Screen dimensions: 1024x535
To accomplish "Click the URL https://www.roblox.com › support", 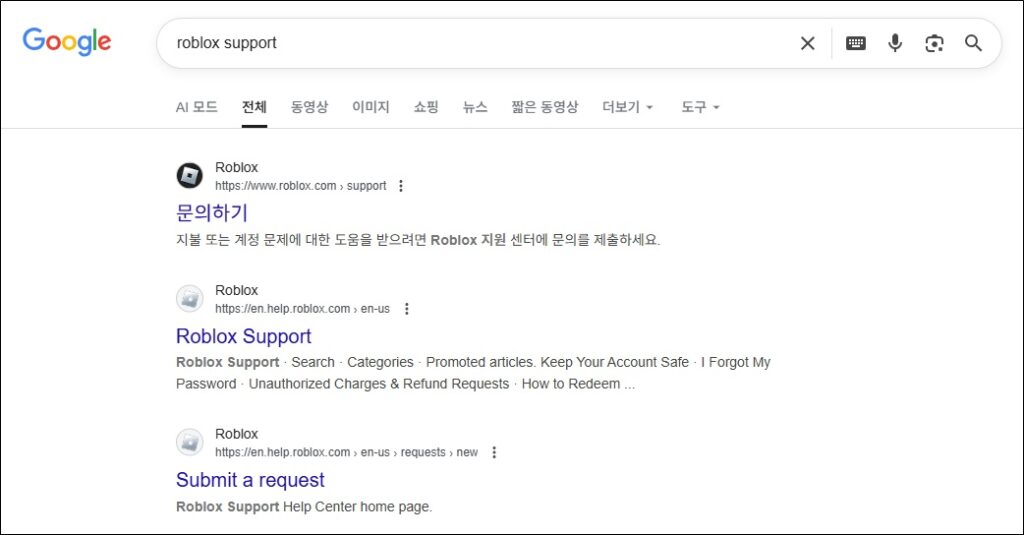I will (300, 186).
